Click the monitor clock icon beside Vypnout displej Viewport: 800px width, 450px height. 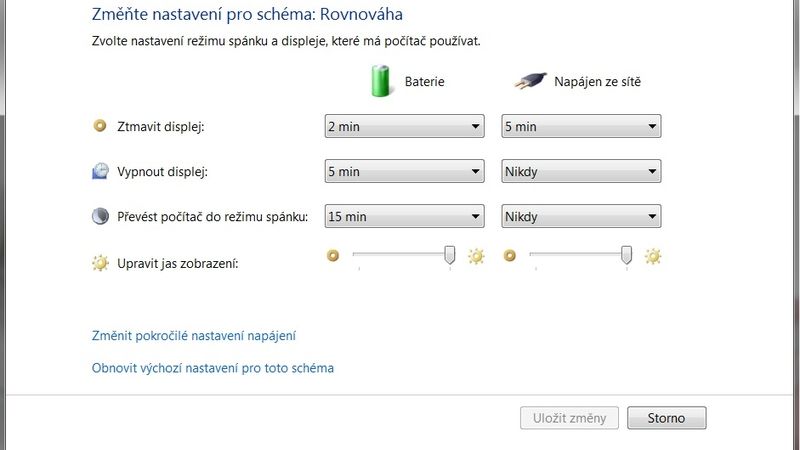pyautogui.click(x=101, y=171)
